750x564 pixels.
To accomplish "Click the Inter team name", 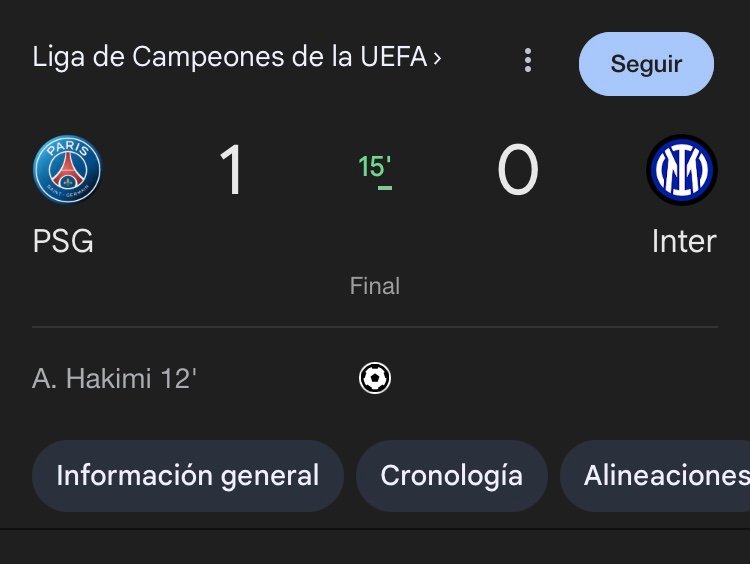I will (684, 241).
